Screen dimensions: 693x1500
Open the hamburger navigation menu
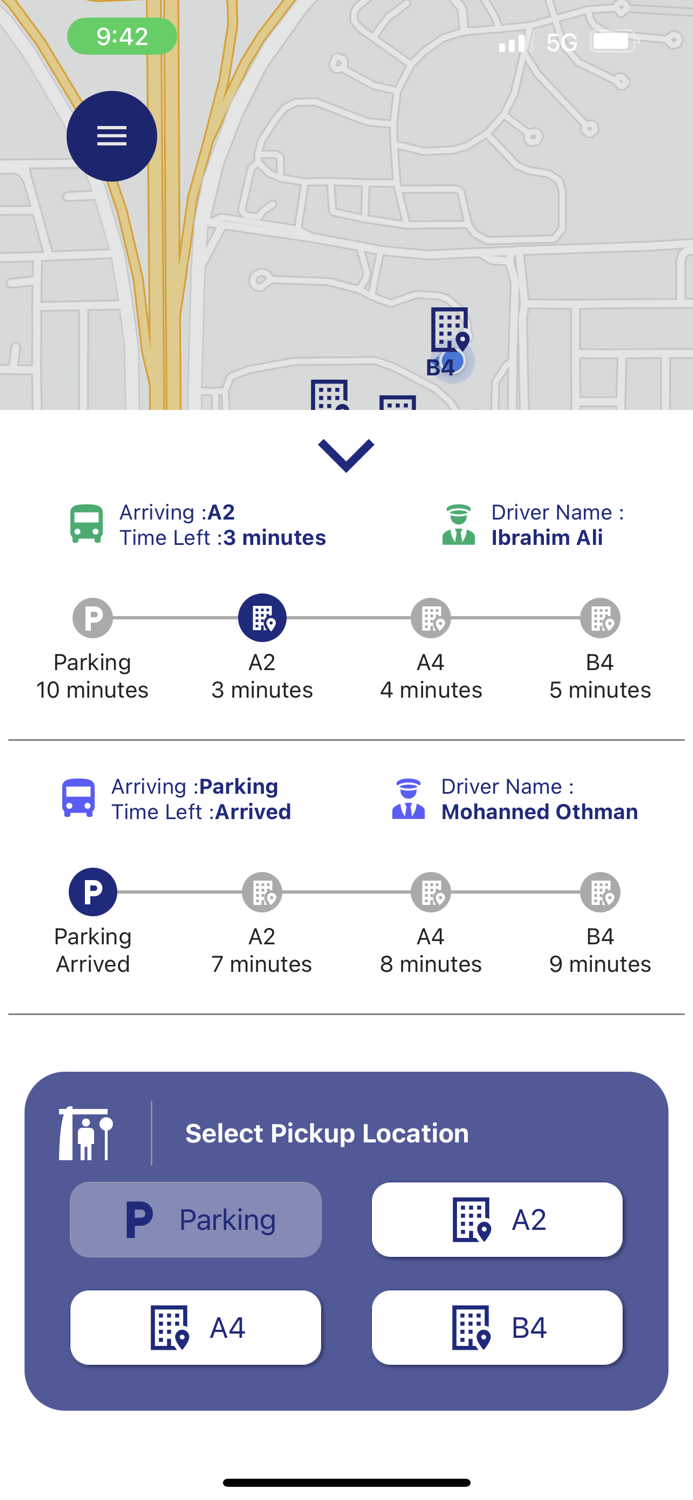111,136
